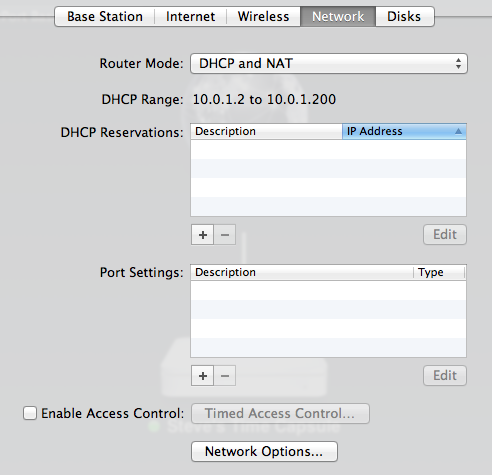
Task: Open the Disks tab
Action: point(404,16)
